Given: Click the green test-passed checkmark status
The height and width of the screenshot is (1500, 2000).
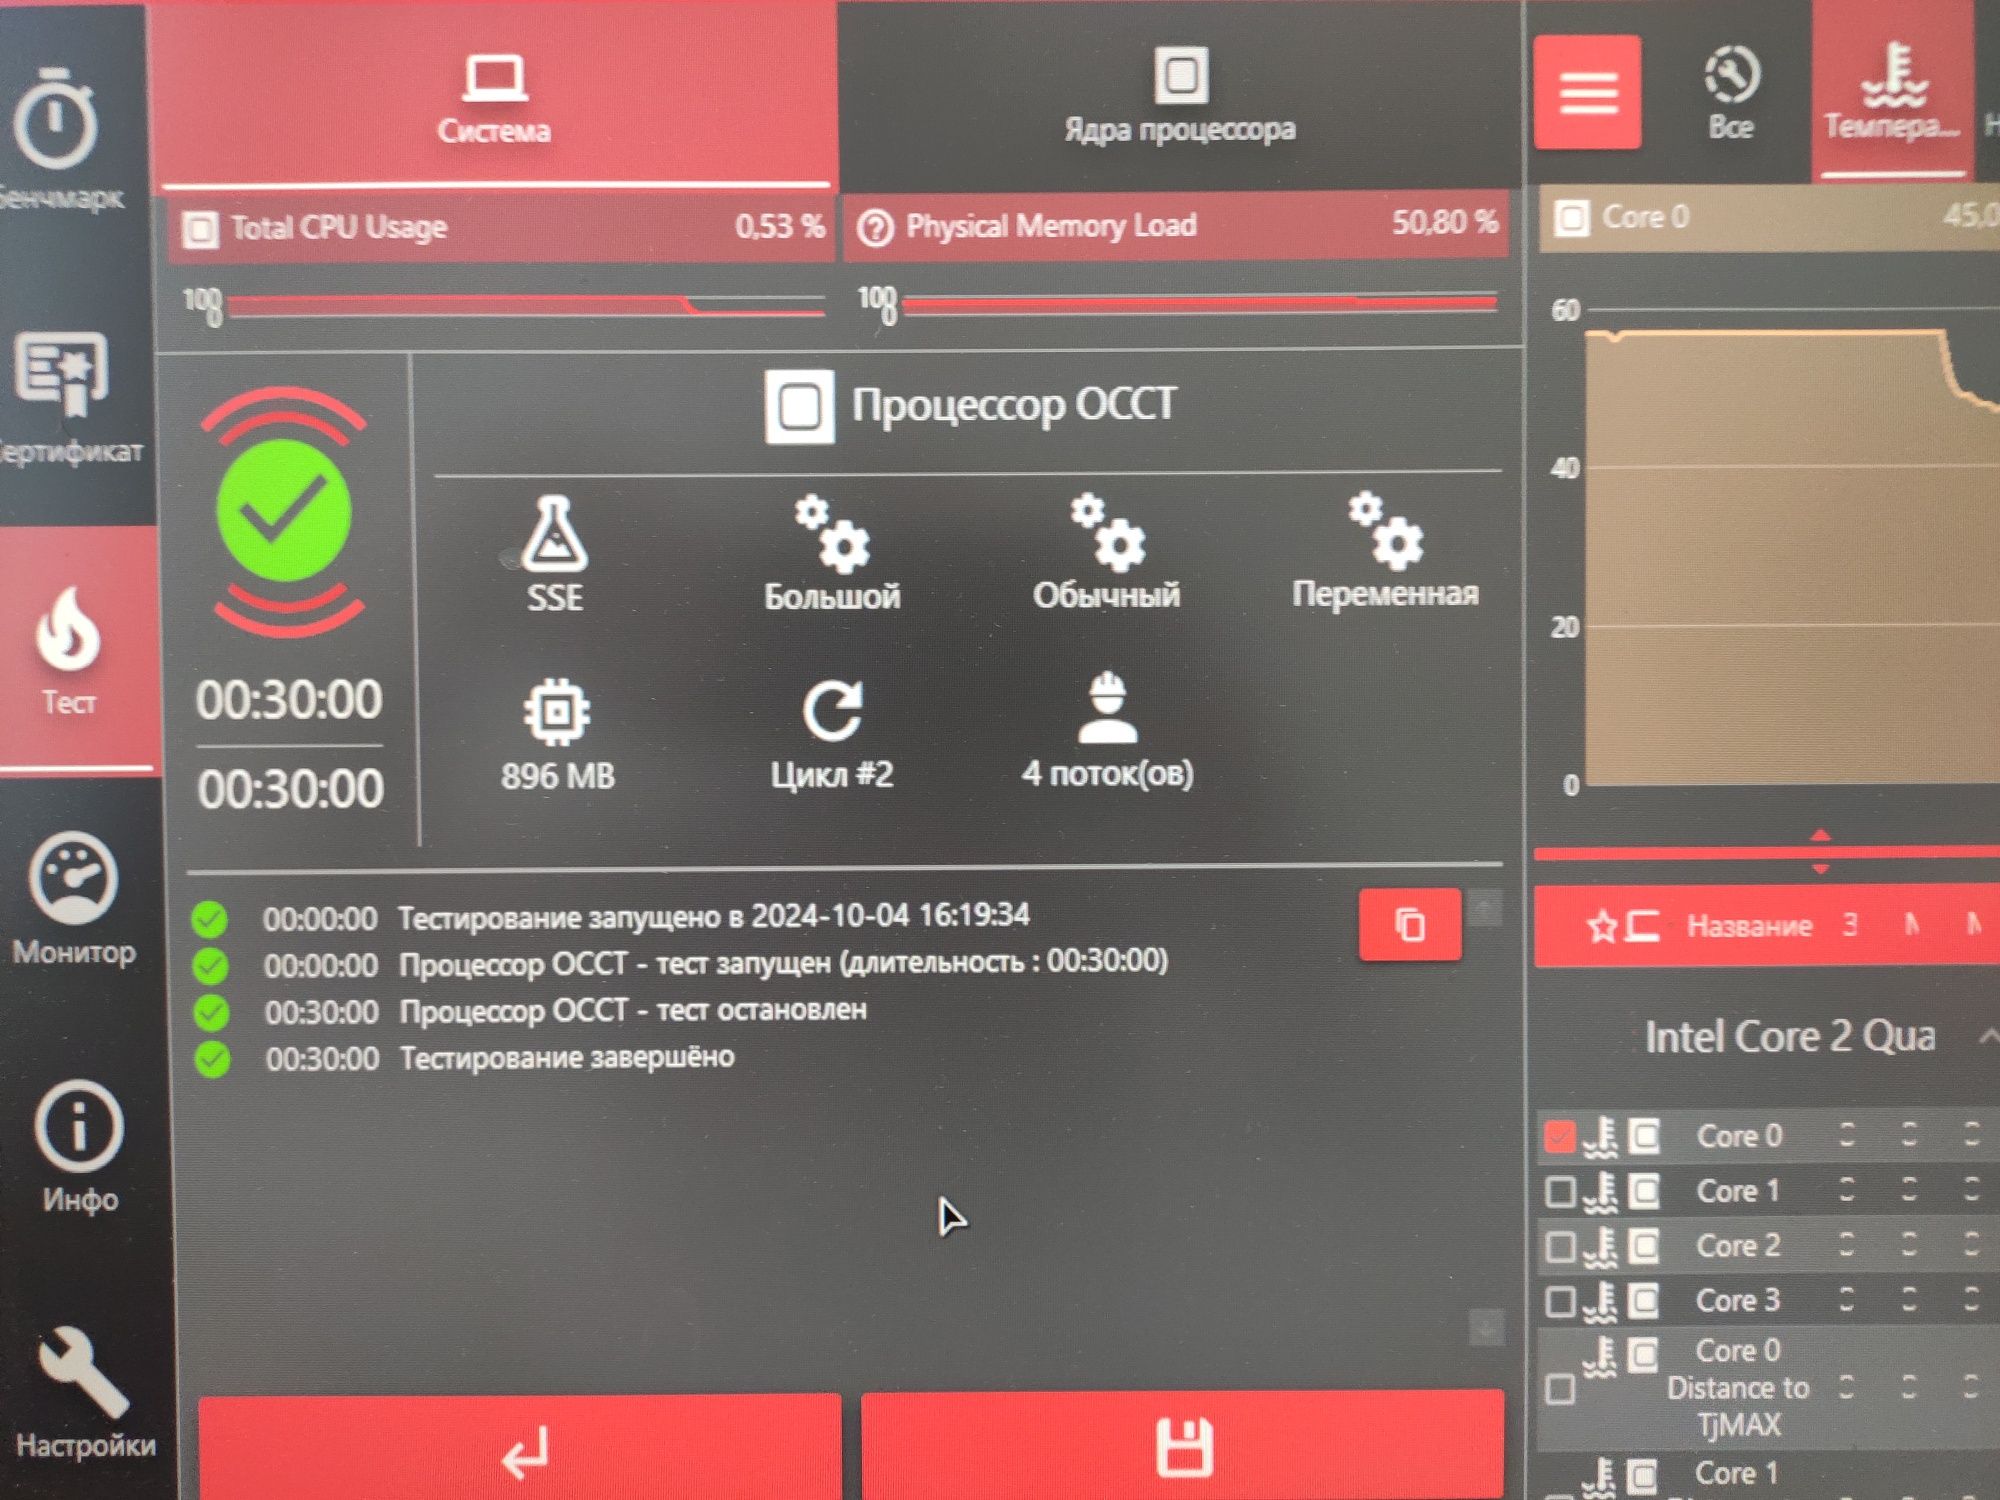Looking at the screenshot, I should pyautogui.click(x=284, y=511).
